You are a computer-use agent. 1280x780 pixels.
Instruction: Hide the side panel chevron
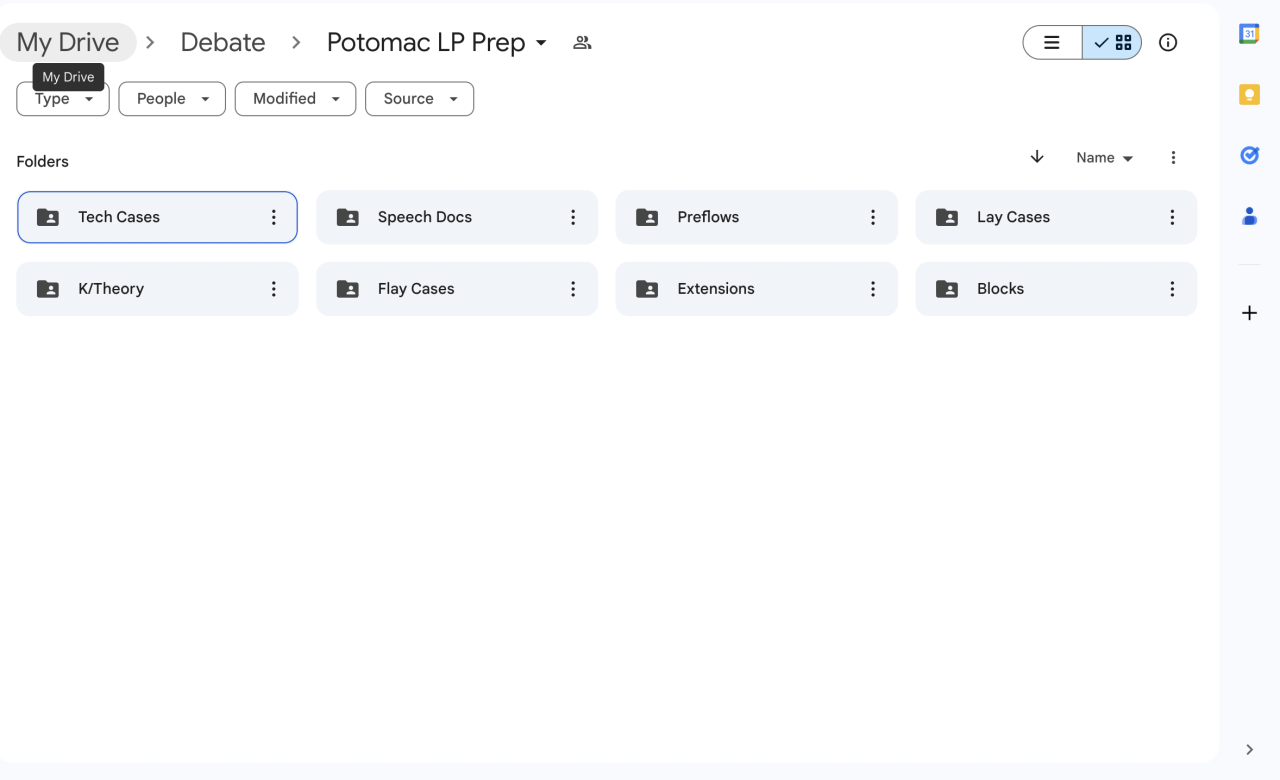(x=1249, y=750)
